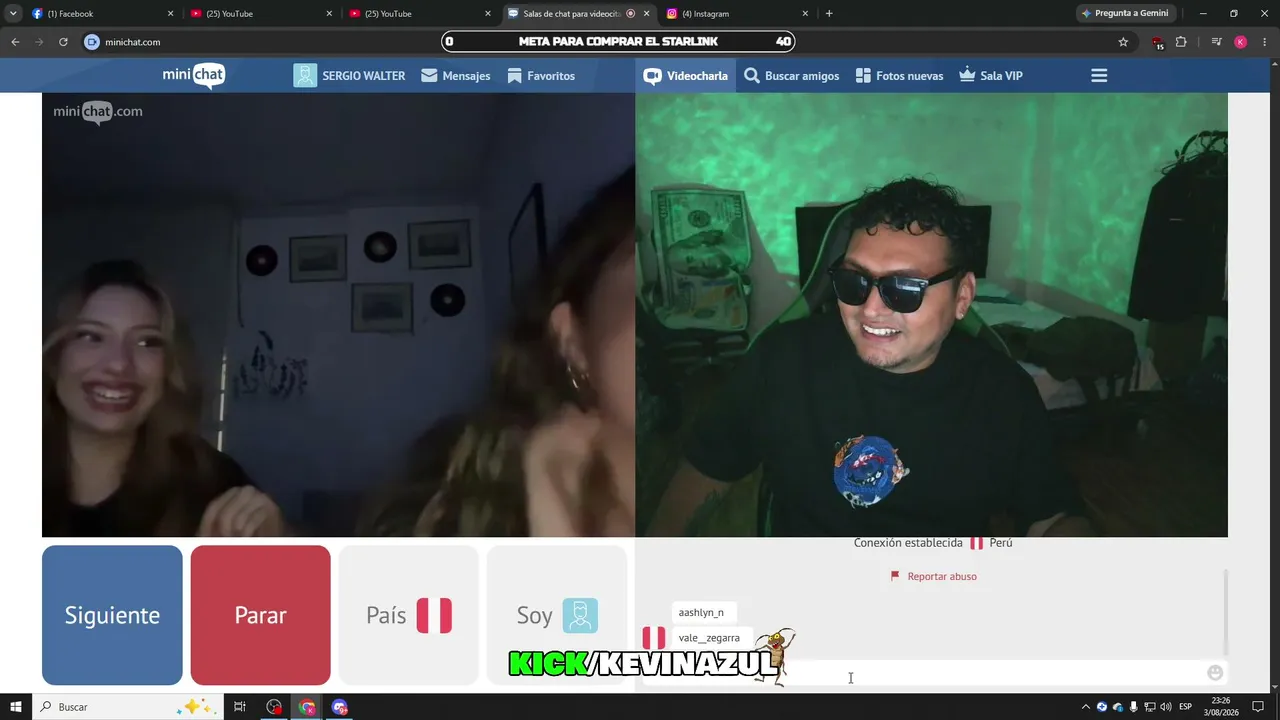Image resolution: width=1280 pixels, height=720 pixels.
Task: Open the clock showing 23:26
Action: [x=1221, y=707]
